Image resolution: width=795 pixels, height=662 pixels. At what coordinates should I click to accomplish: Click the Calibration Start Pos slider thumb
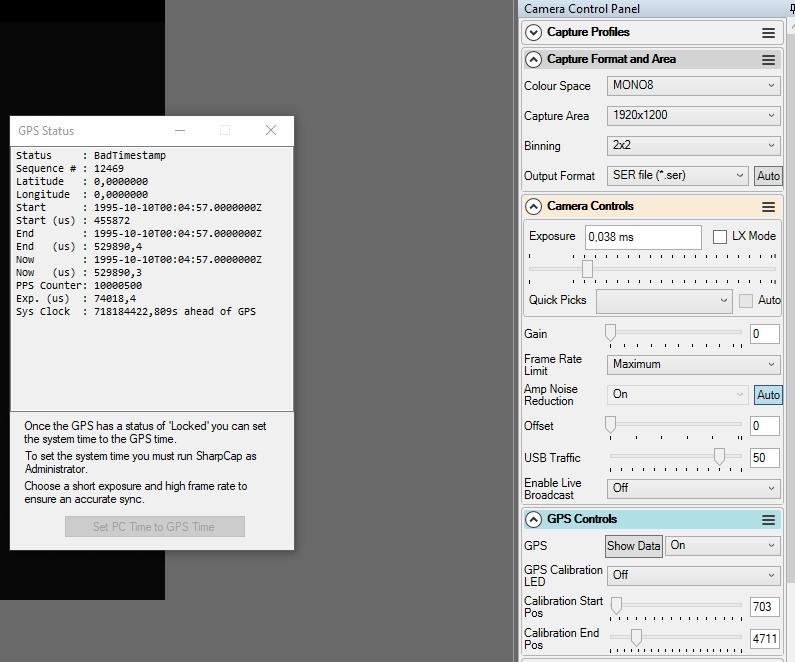click(x=616, y=605)
